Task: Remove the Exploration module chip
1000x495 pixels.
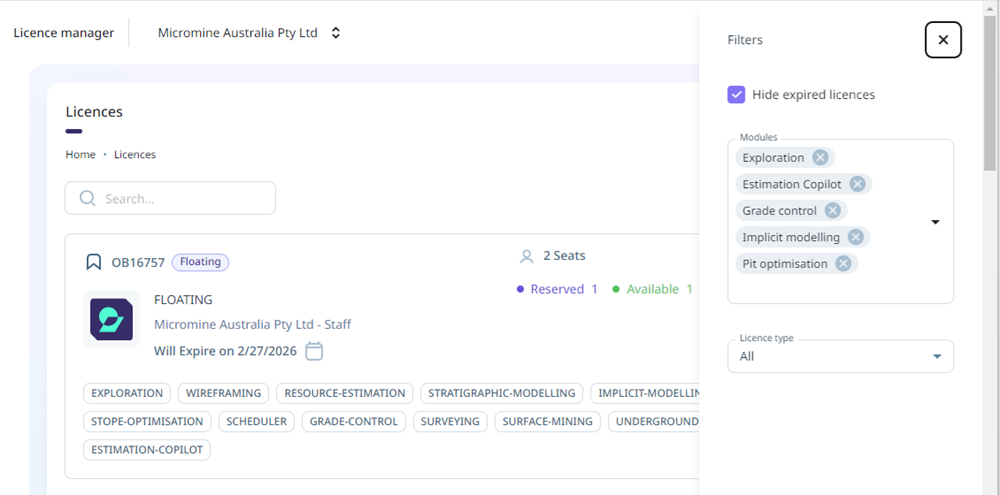Action: click(820, 157)
